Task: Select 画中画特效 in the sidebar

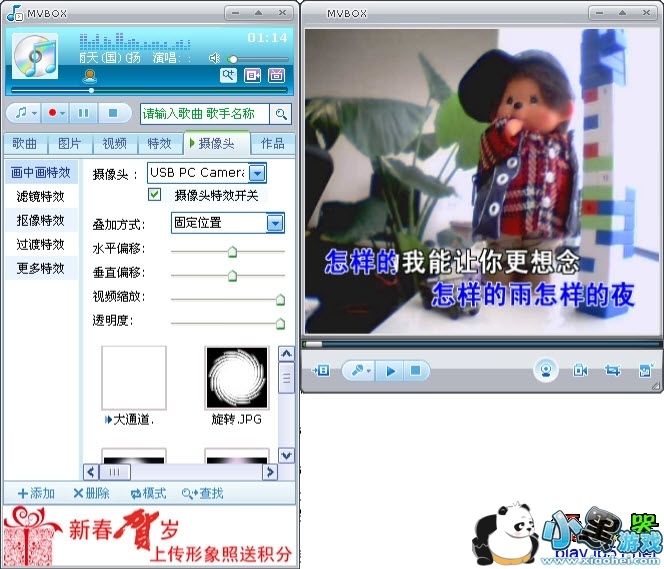Action: (41, 172)
